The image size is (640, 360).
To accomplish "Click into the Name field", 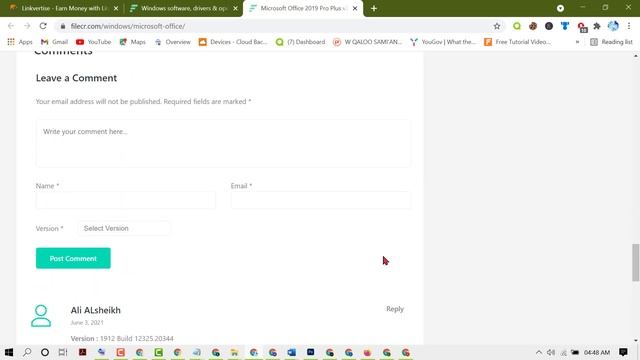I will [126, 200].
